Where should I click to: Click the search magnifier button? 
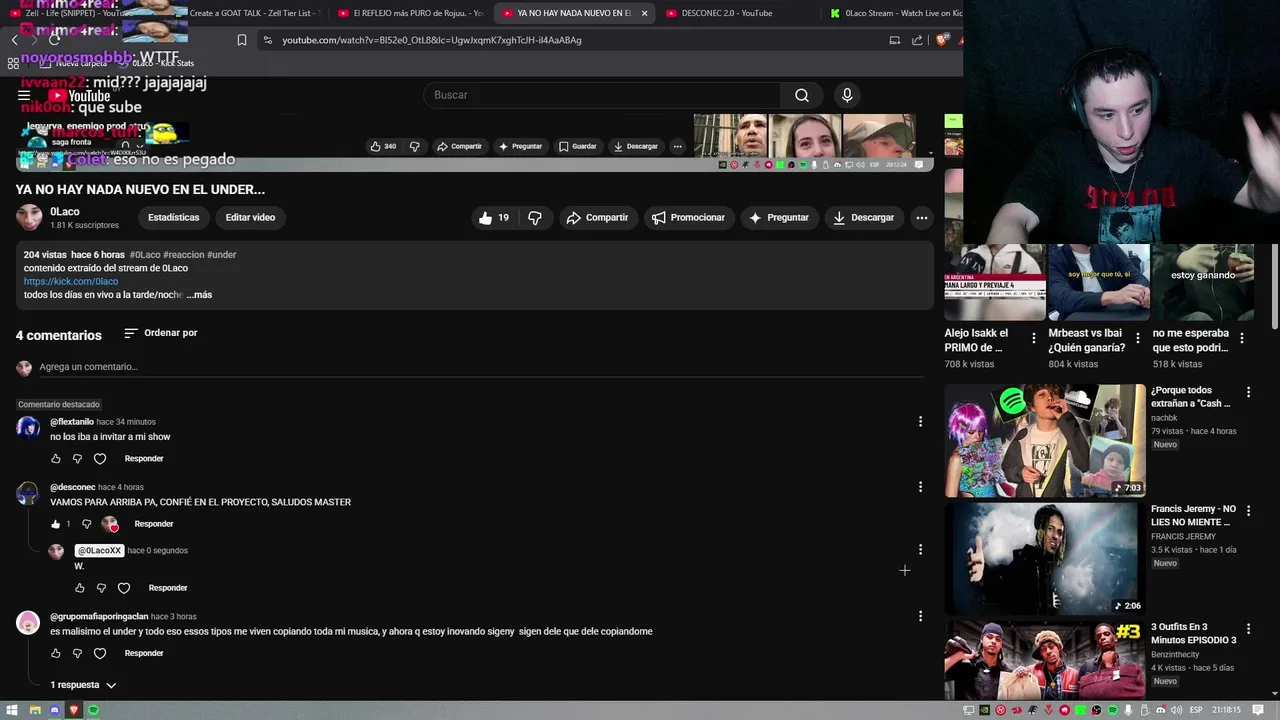tap(802, 95)
